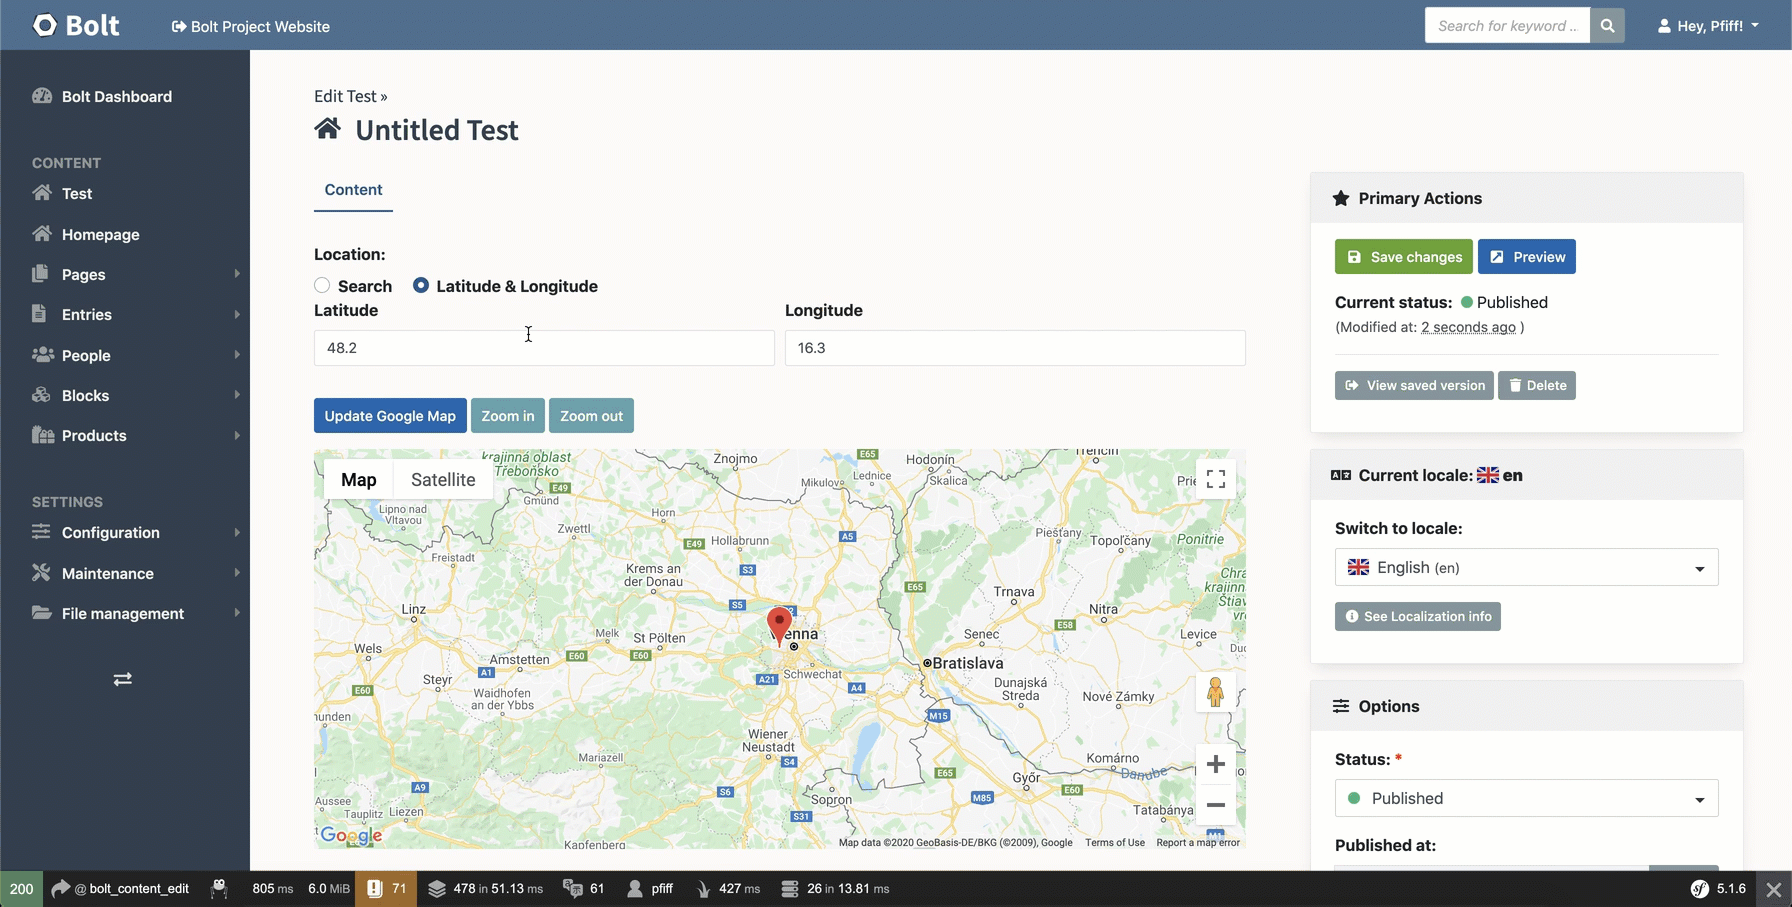
Task: Click the 200 status code in the debug bar
Action: coord(21,889)
